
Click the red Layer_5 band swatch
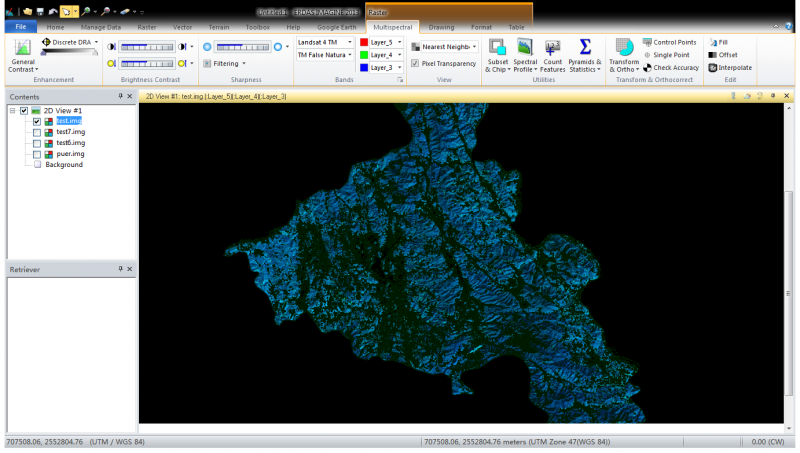(x=364, y=43)
